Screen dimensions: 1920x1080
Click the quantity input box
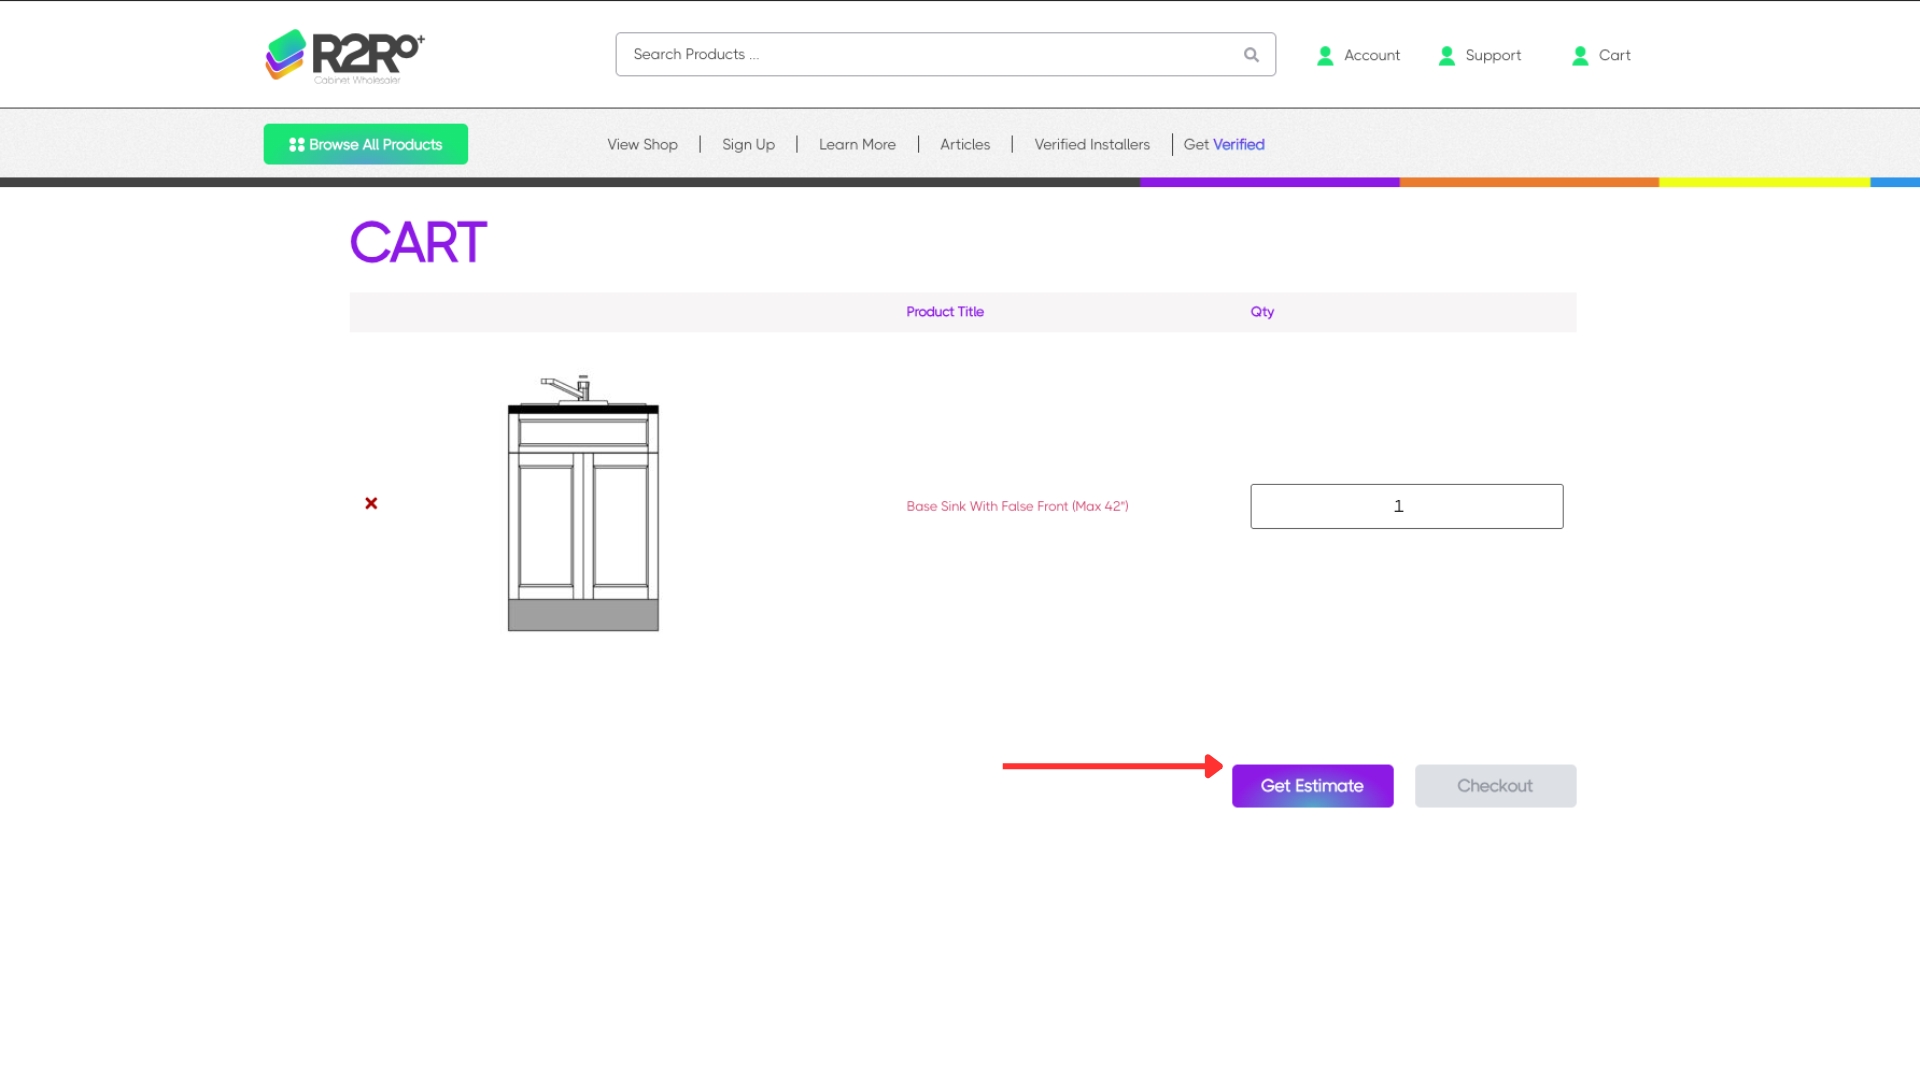pos(1406,506)
